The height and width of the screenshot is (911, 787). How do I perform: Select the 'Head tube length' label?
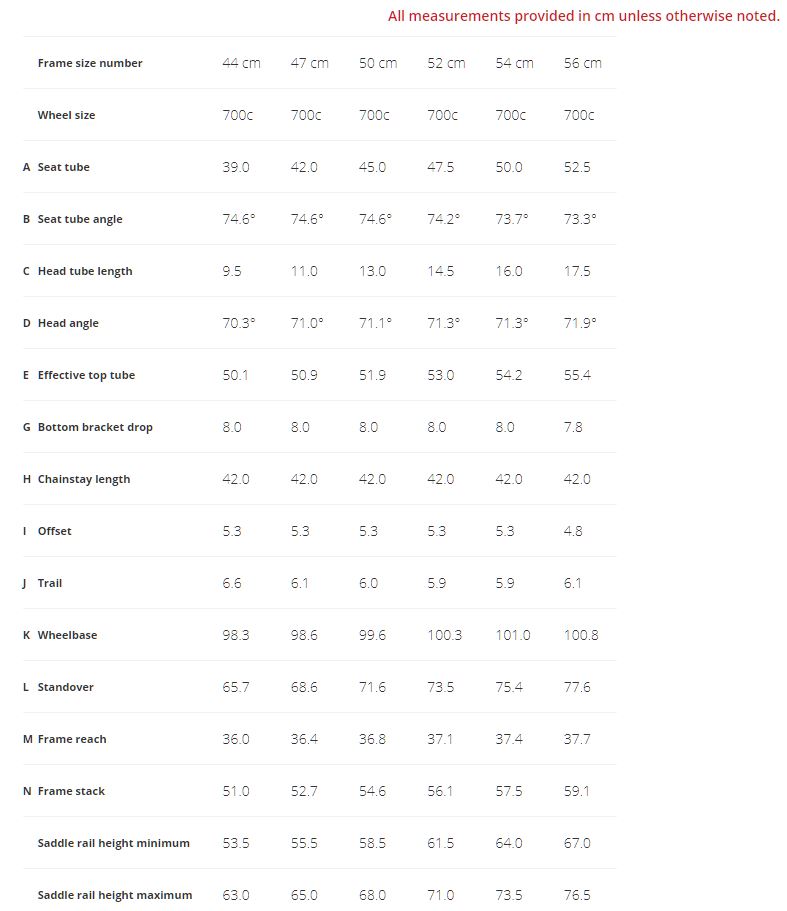[x=85, y=271]
